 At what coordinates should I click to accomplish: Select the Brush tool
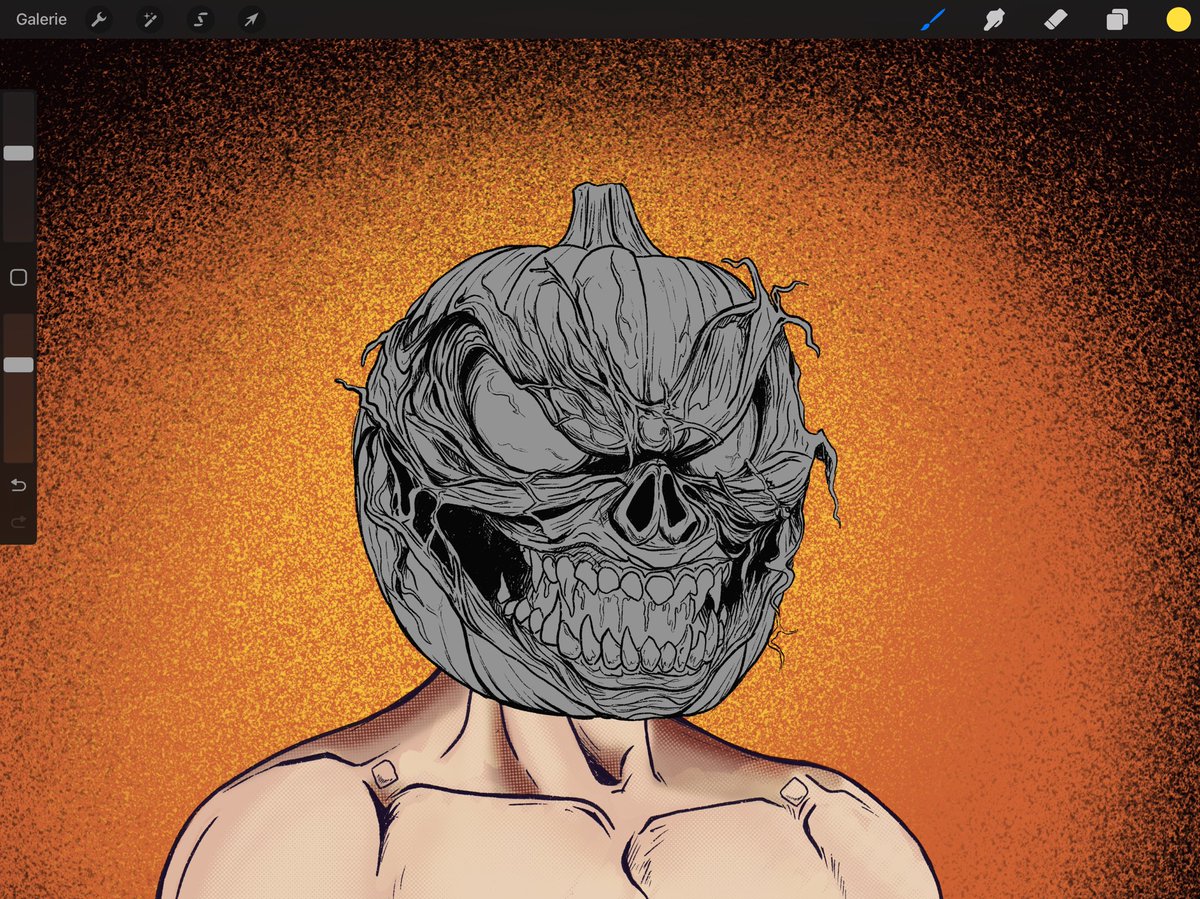tap(933, 19)
